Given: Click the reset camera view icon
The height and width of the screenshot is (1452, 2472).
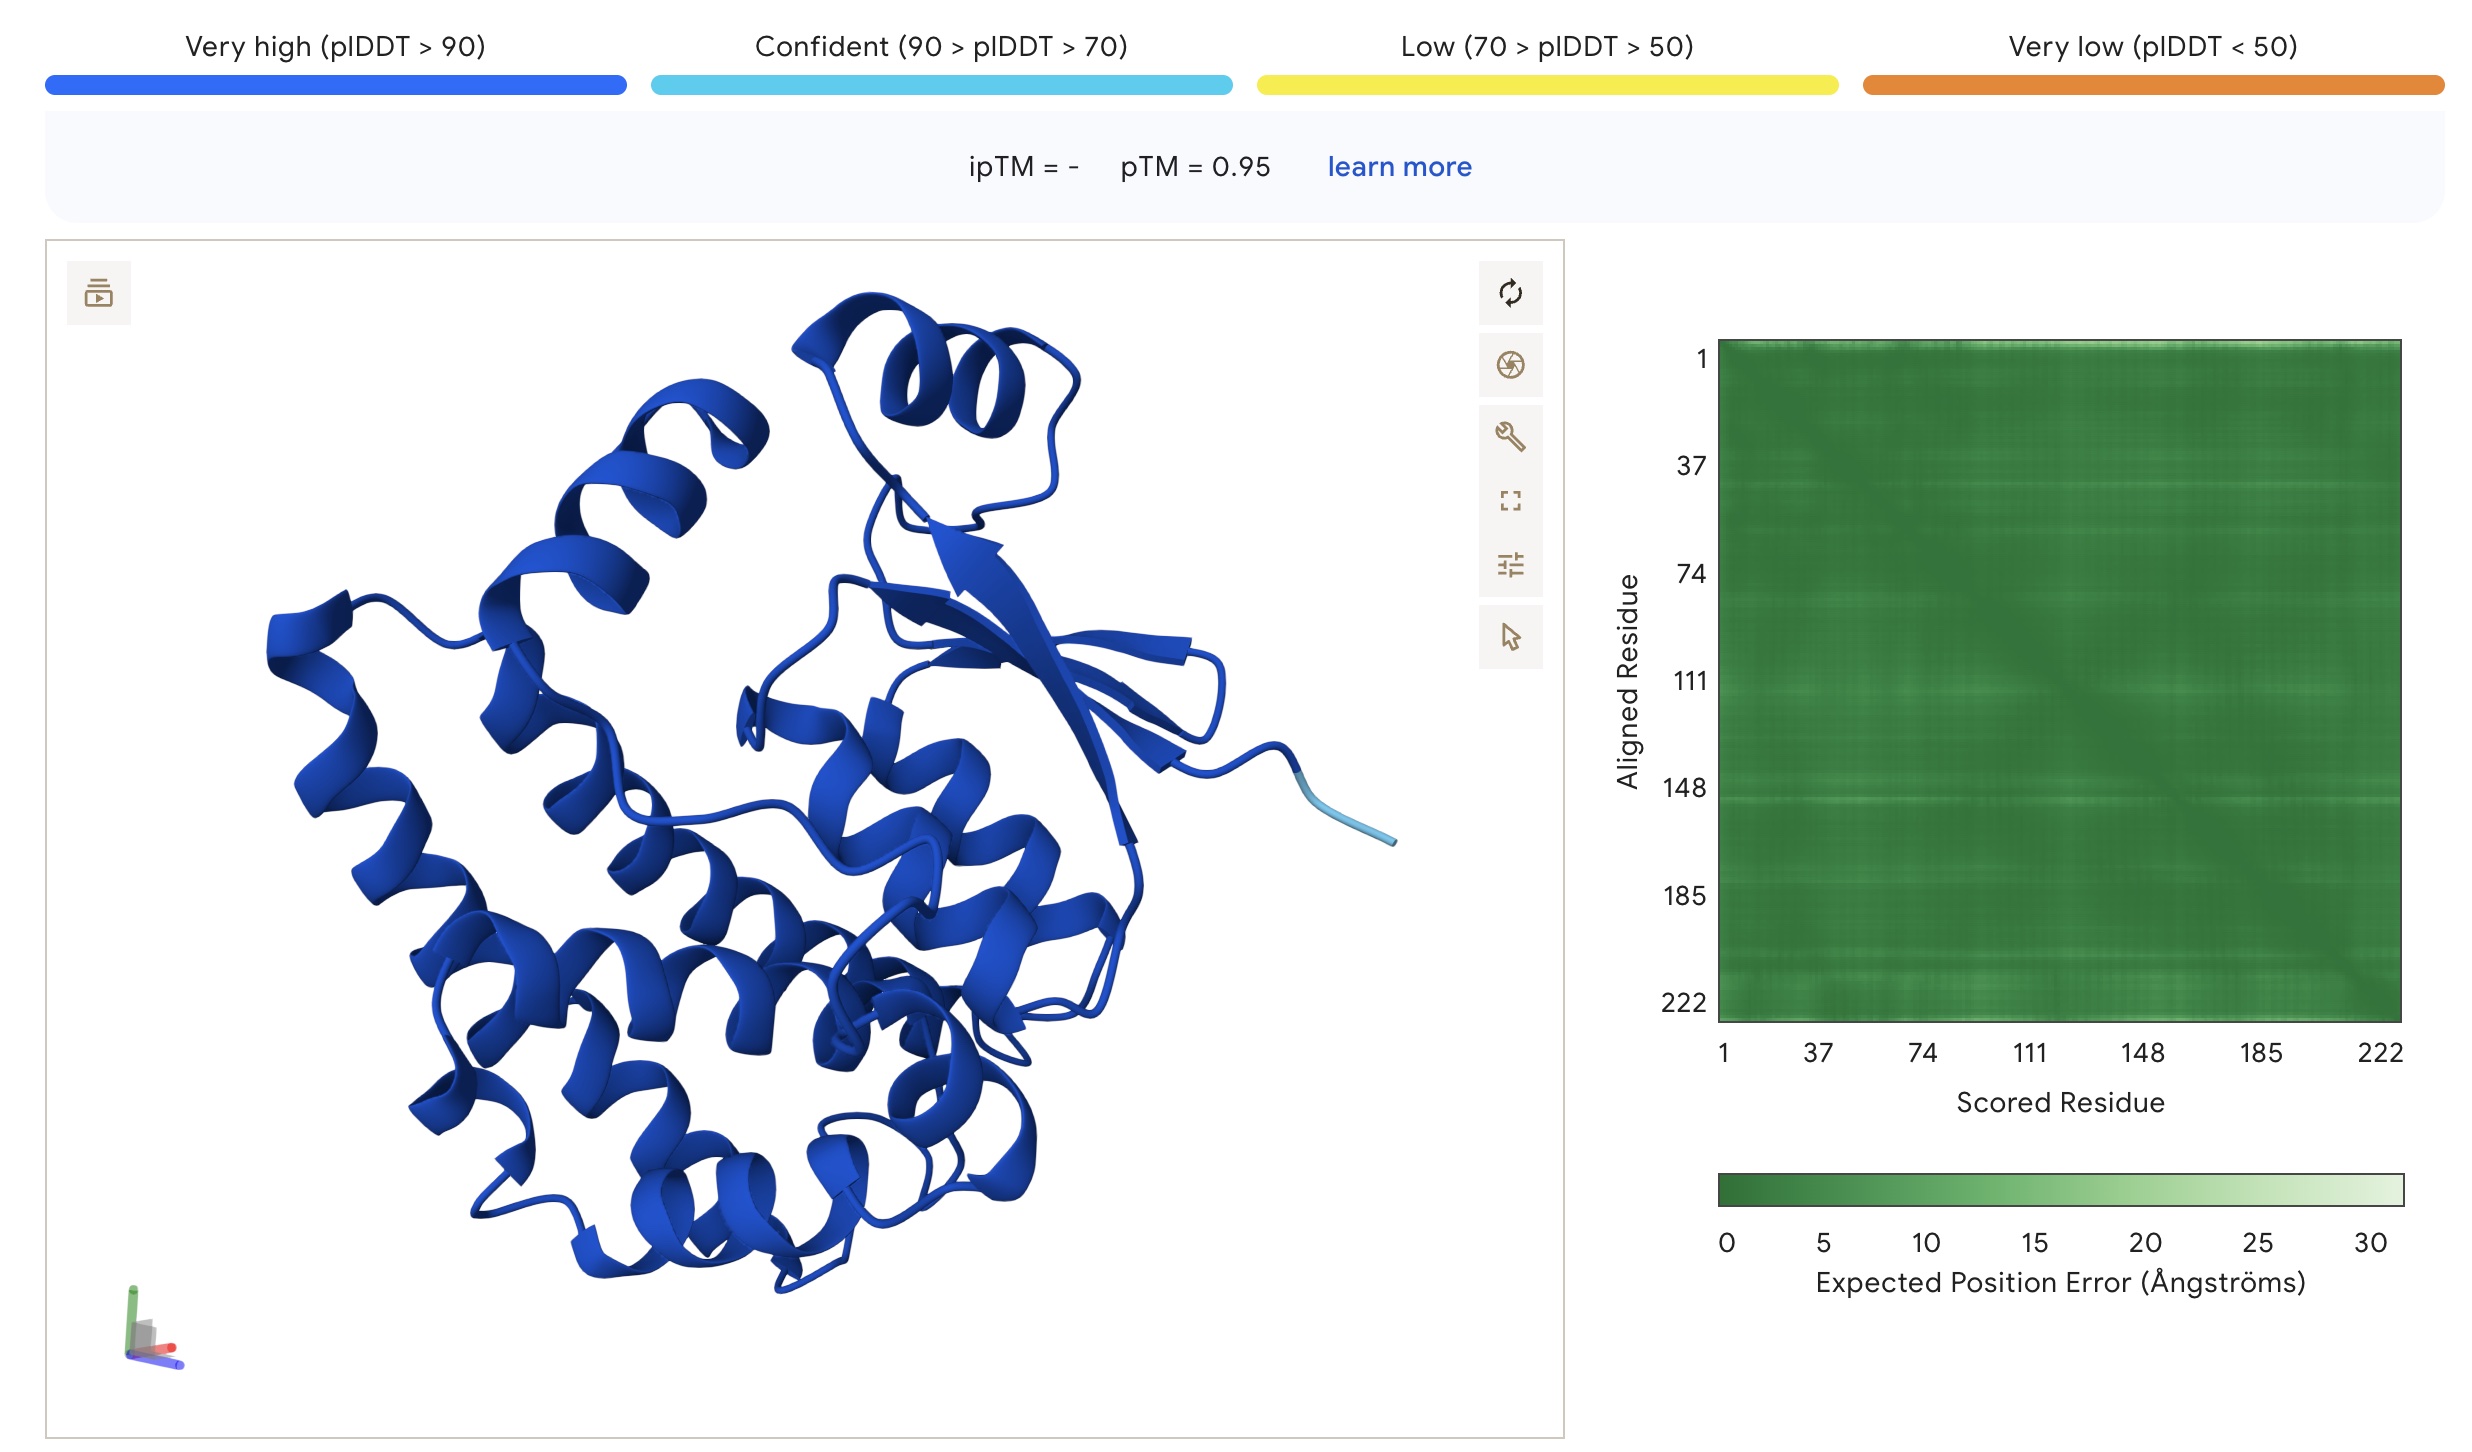Looking at the screenshot, I should click(x=1510, y=293).
